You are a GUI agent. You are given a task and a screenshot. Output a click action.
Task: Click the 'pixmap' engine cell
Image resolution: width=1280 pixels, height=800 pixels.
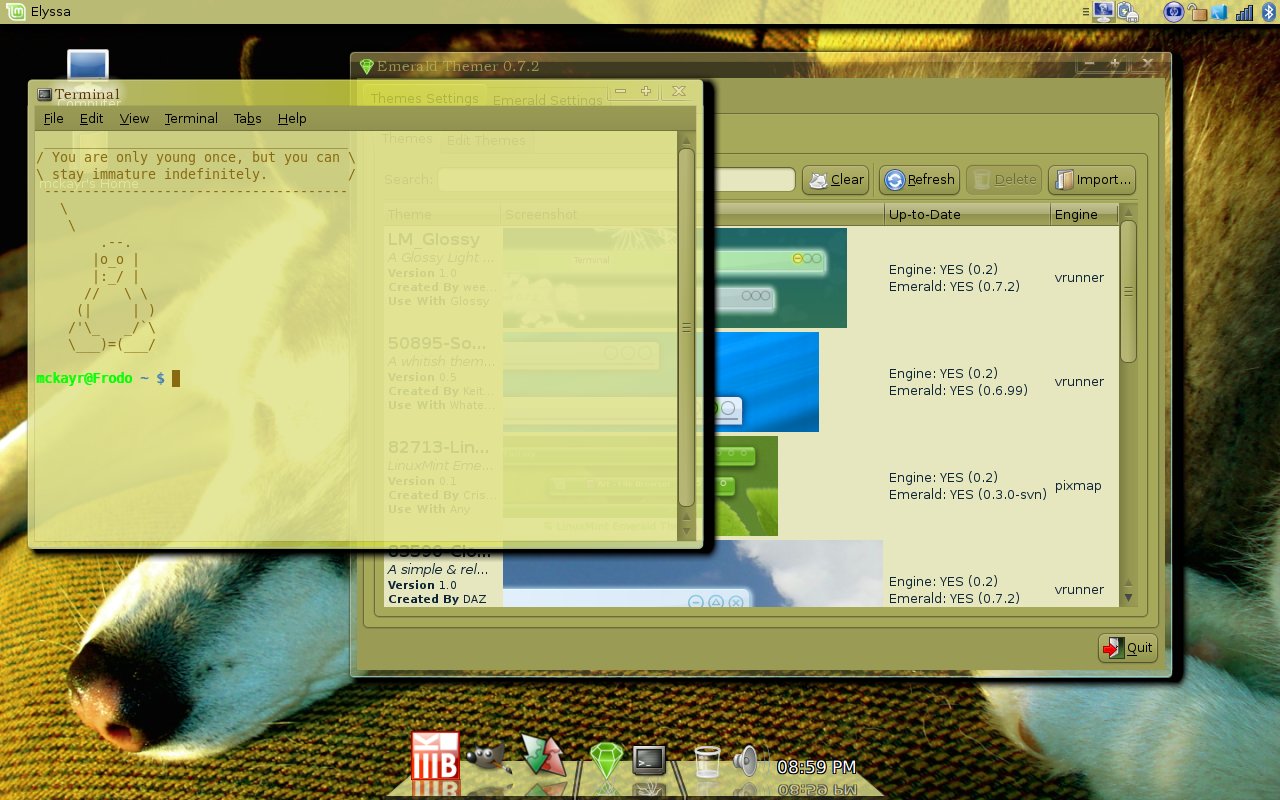pos(1078,486)
